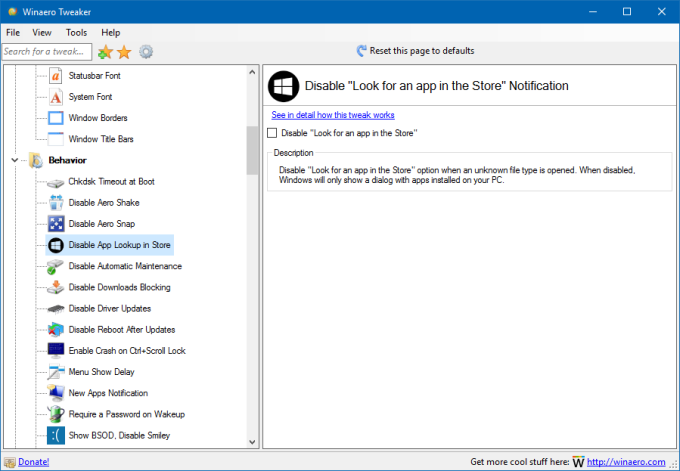This screenshot has height=471, width=680.
Task: Open the "See in detail how this tweak works" link
Action: (x=332, y=115)
